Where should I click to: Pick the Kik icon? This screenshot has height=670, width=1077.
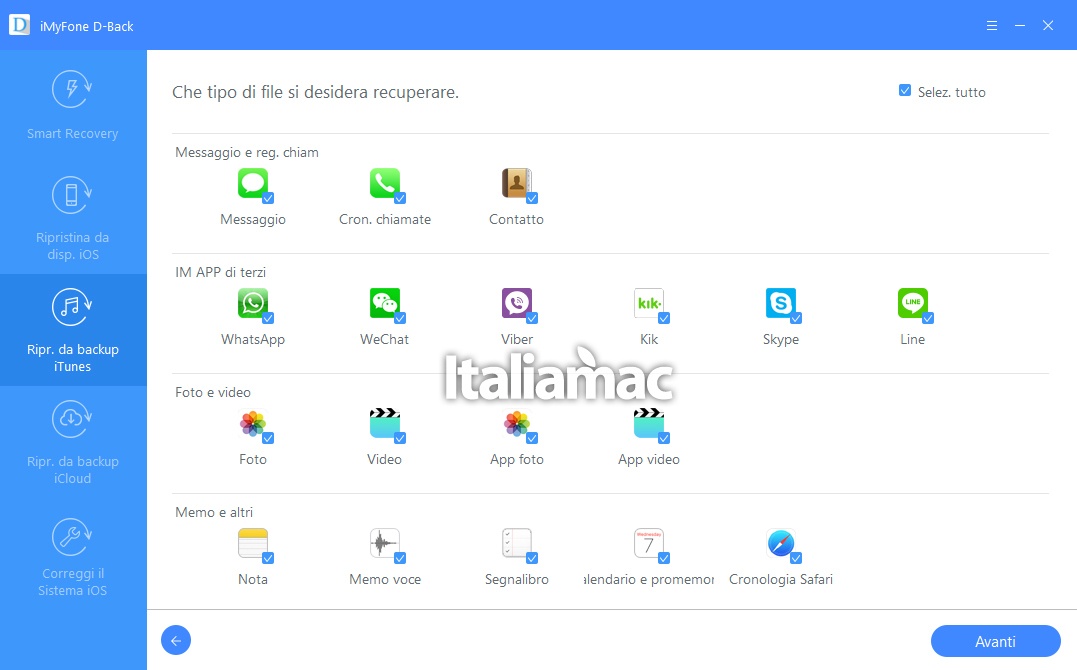(x=648, y=303)
